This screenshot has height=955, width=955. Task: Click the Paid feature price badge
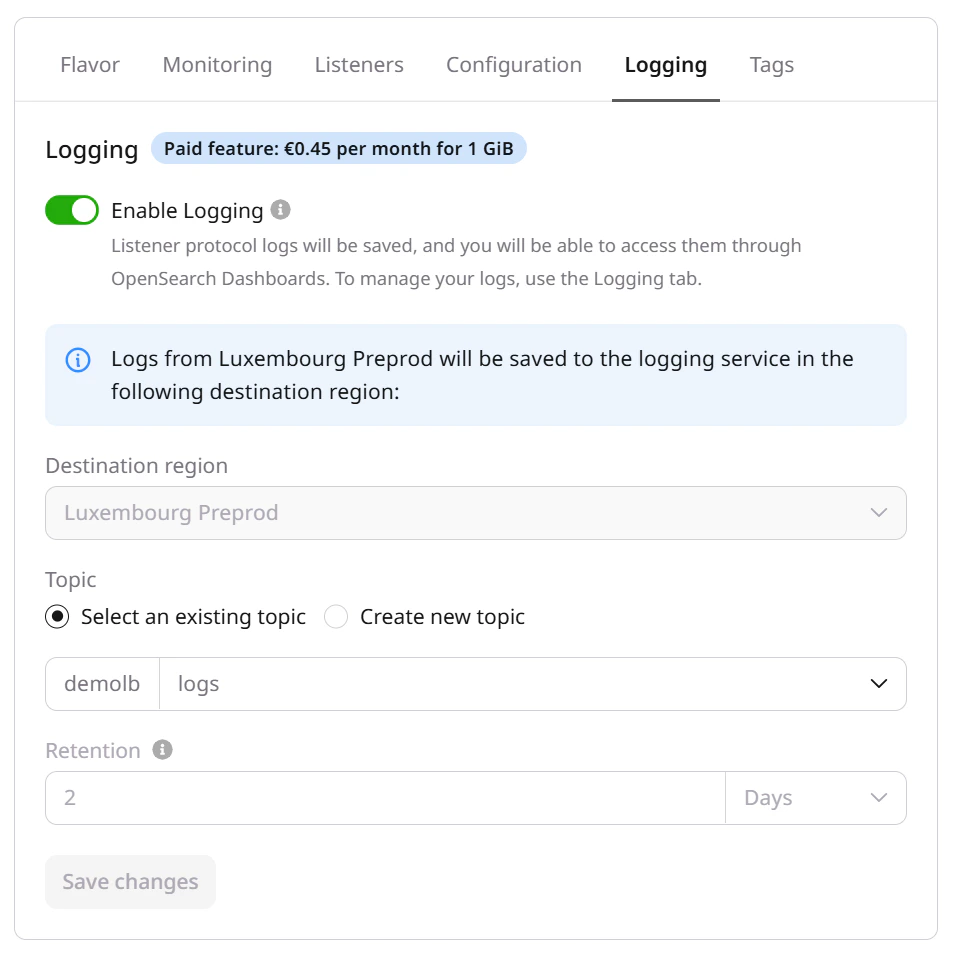pyautogui.click(x=339, y=148)
